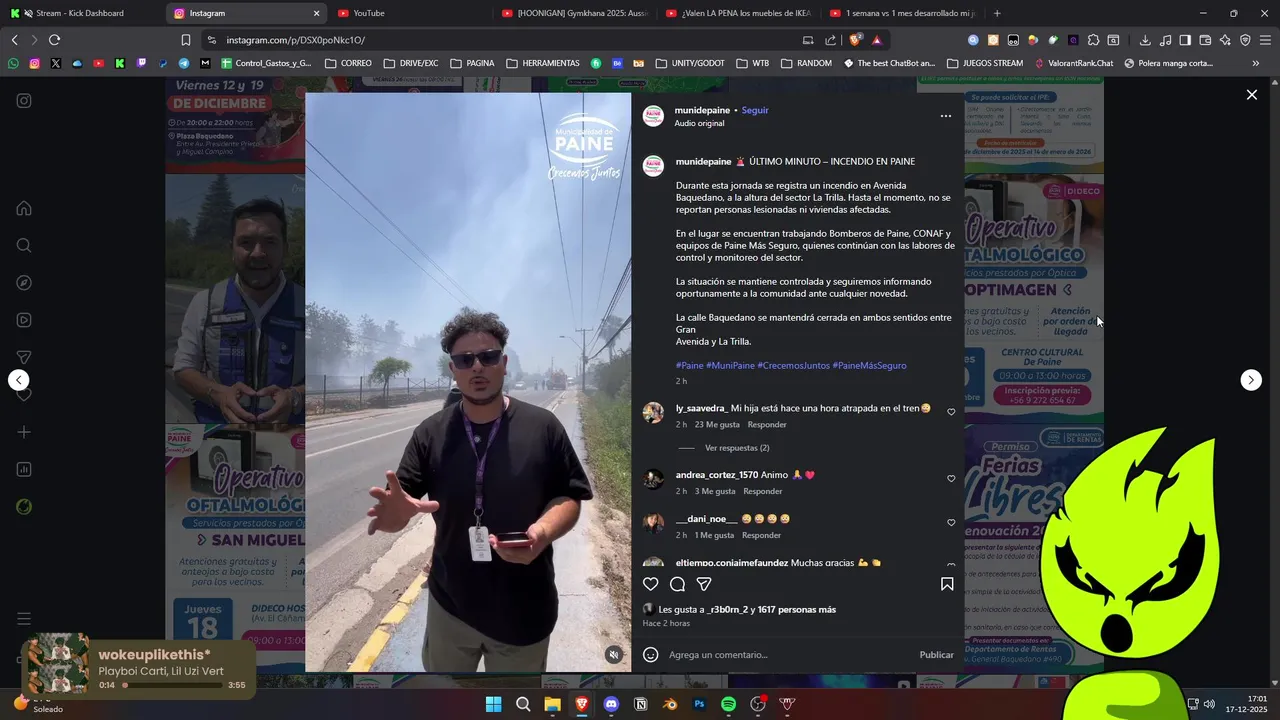Viewport: 1280px width, 720px height.
Task: Like ly_saavedra_ comment heart
Action: pos(951,412)
